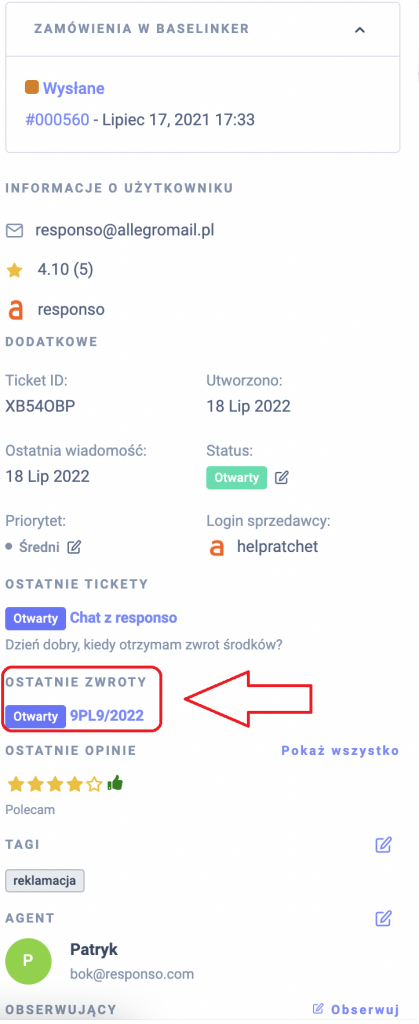
Task: Open order #000560 link
Action: [57, 120]
